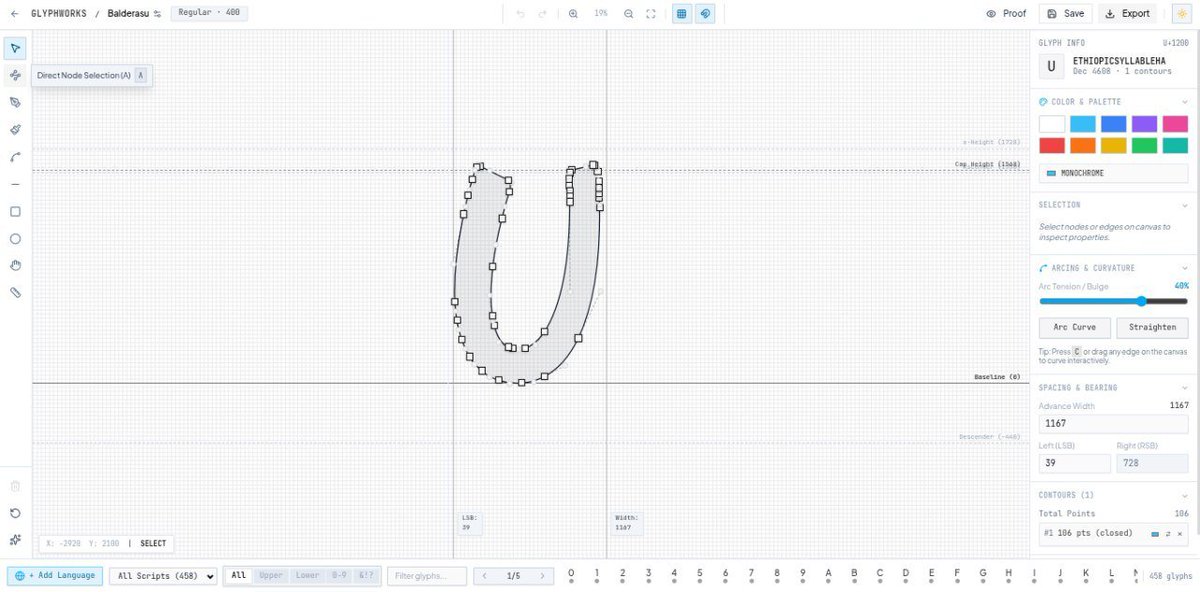Open the GLYPHWORKS home link

(59, 14)
